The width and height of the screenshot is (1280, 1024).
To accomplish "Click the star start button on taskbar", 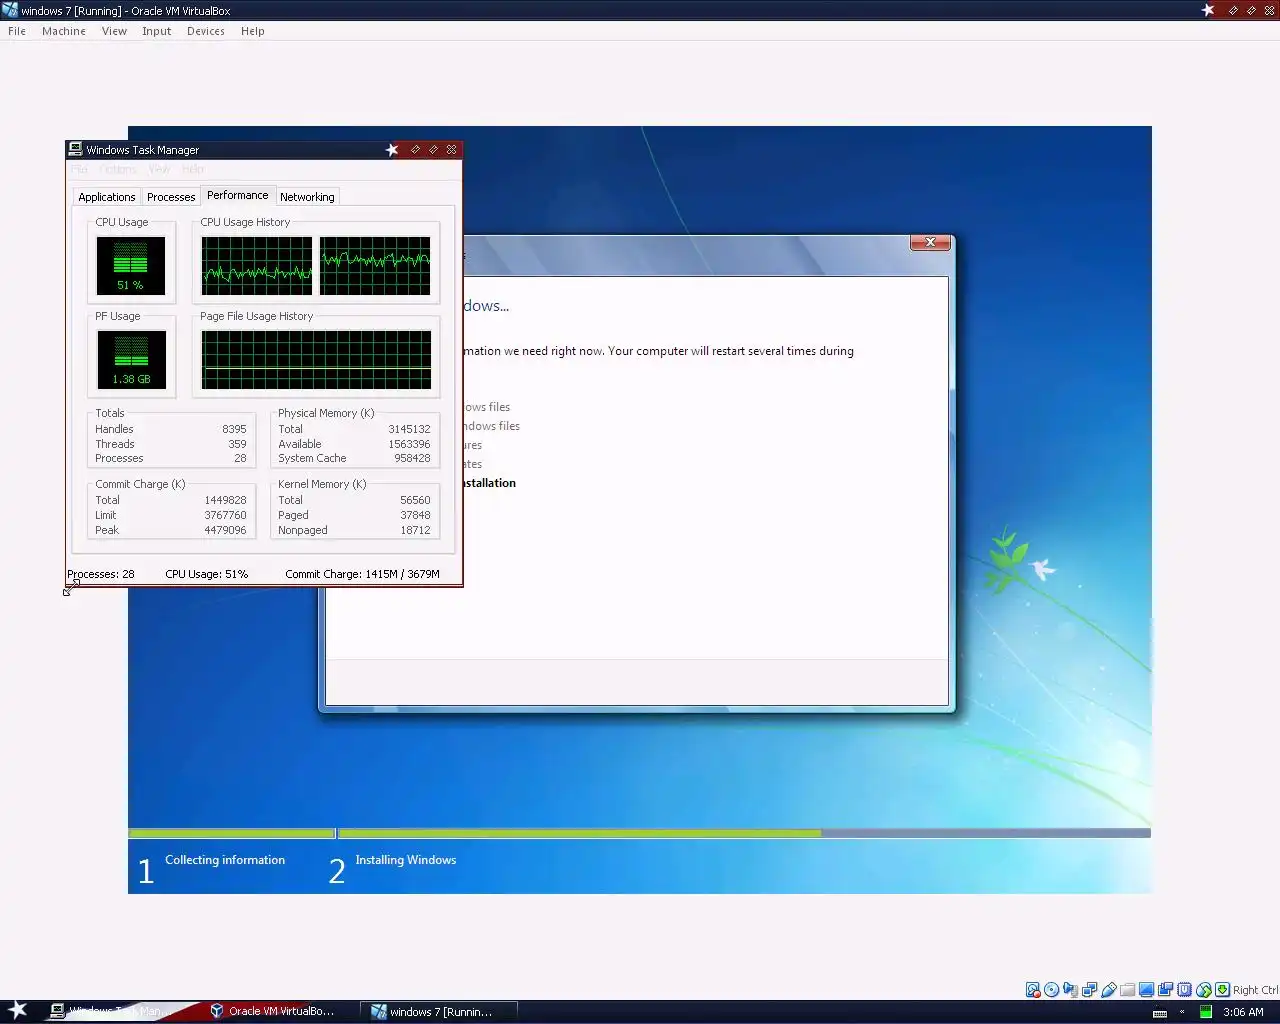I will pyautogui.click(x=18, y=1010).
